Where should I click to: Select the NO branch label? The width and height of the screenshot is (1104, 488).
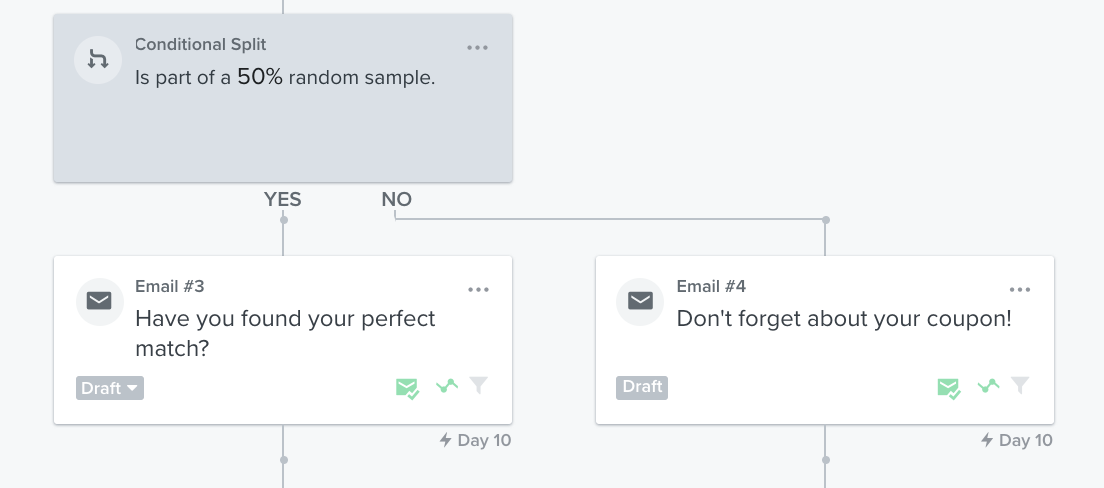tap(396, 200)
